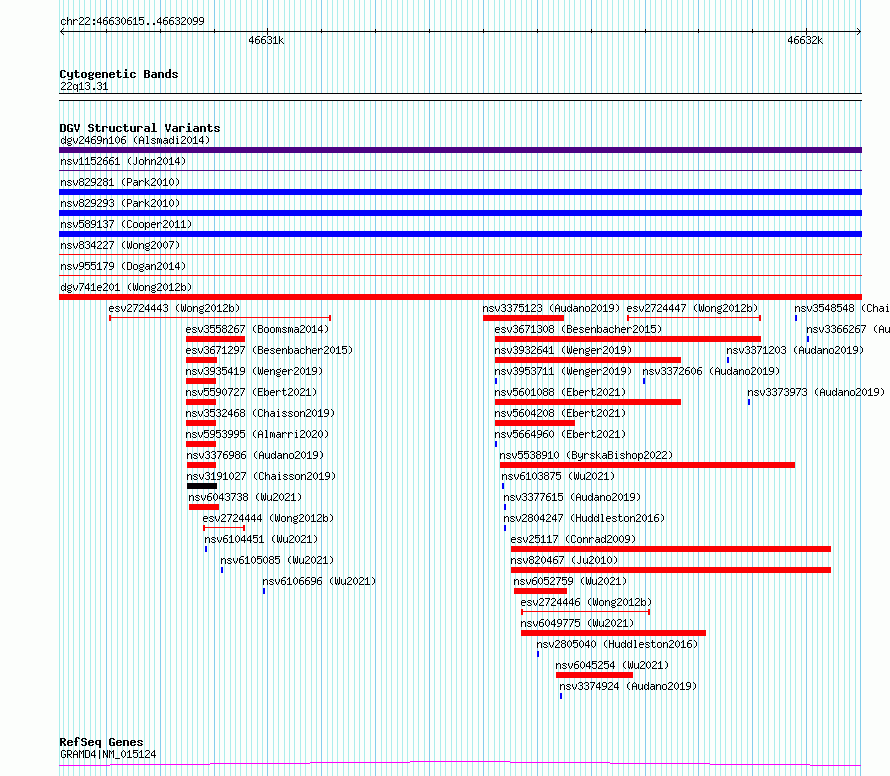Open nsv3376986 (Audano2019) variant
The image size is (890, 776).
(255, 455)
